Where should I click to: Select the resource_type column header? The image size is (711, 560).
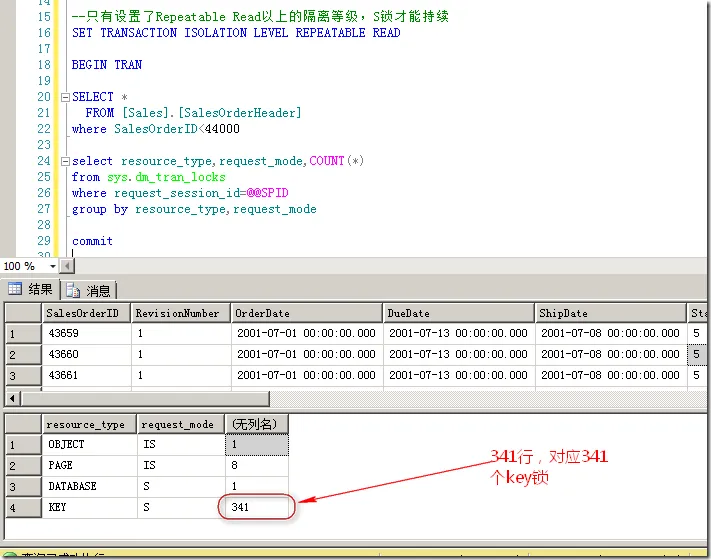pyautogui.click(x=89, y=424)
